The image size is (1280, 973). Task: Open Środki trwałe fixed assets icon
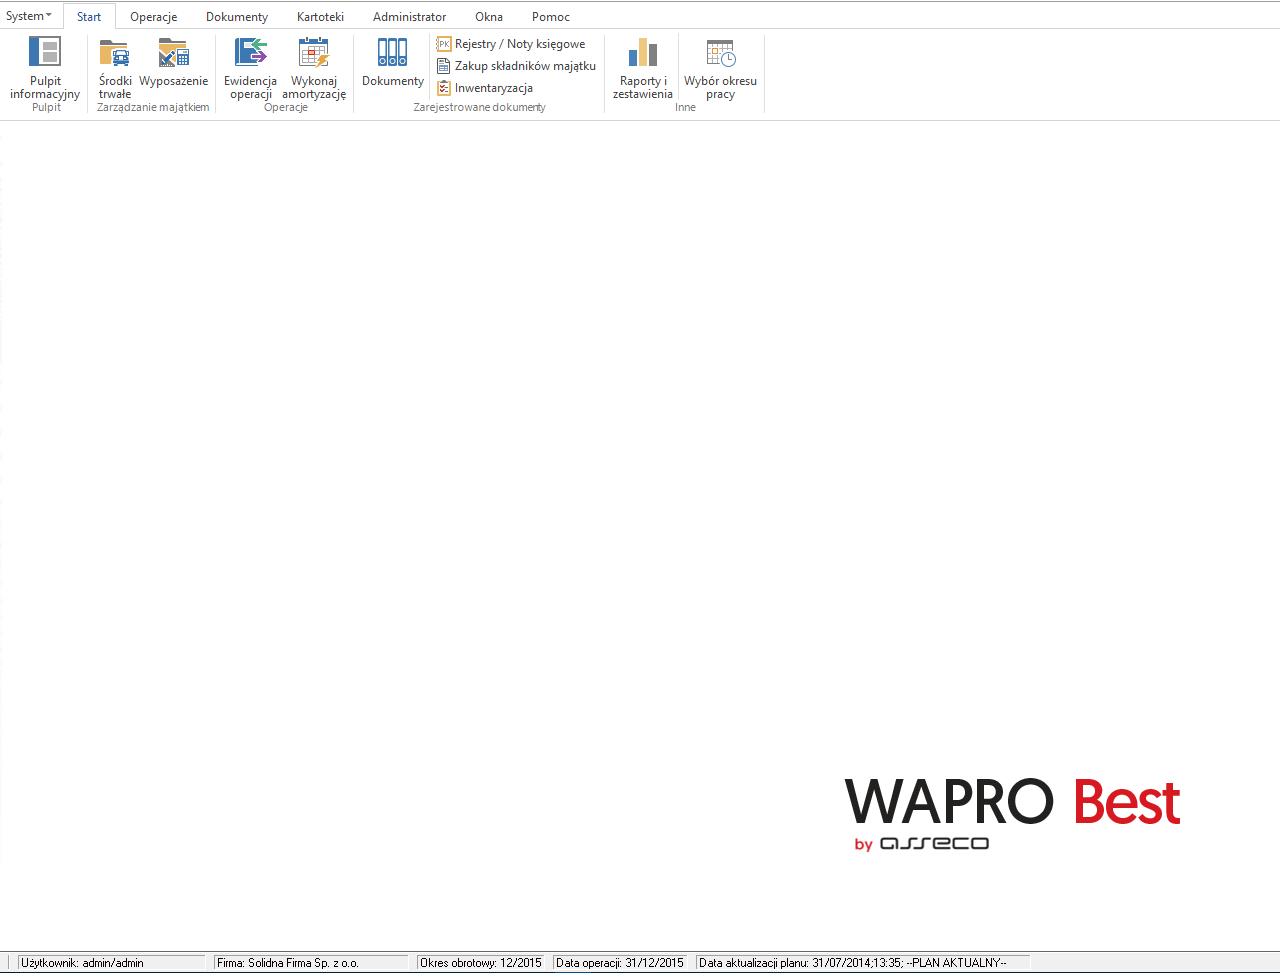(114, 52)
